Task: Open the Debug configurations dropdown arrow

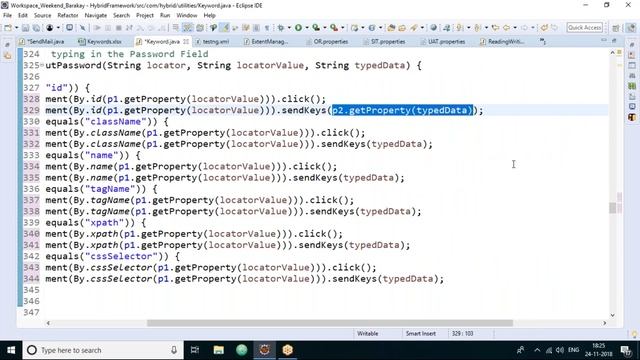Action: (289, 28)
